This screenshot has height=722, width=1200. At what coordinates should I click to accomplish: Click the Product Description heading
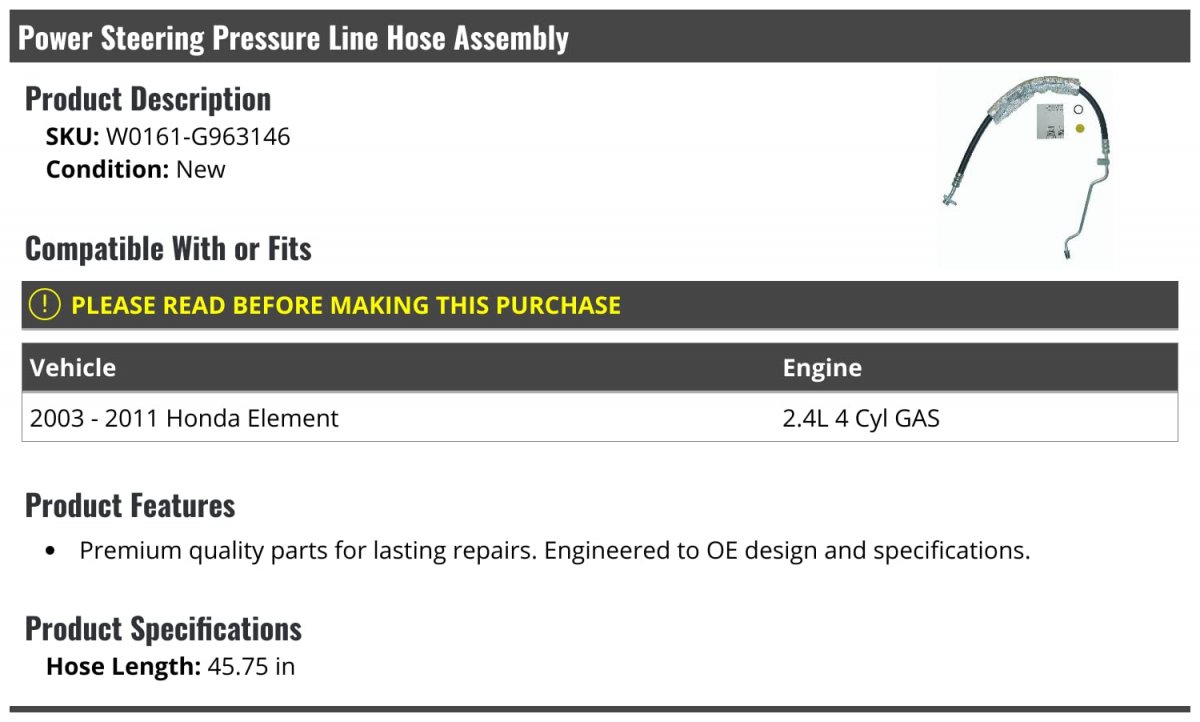pyautogui.click(x=148, y=99)
